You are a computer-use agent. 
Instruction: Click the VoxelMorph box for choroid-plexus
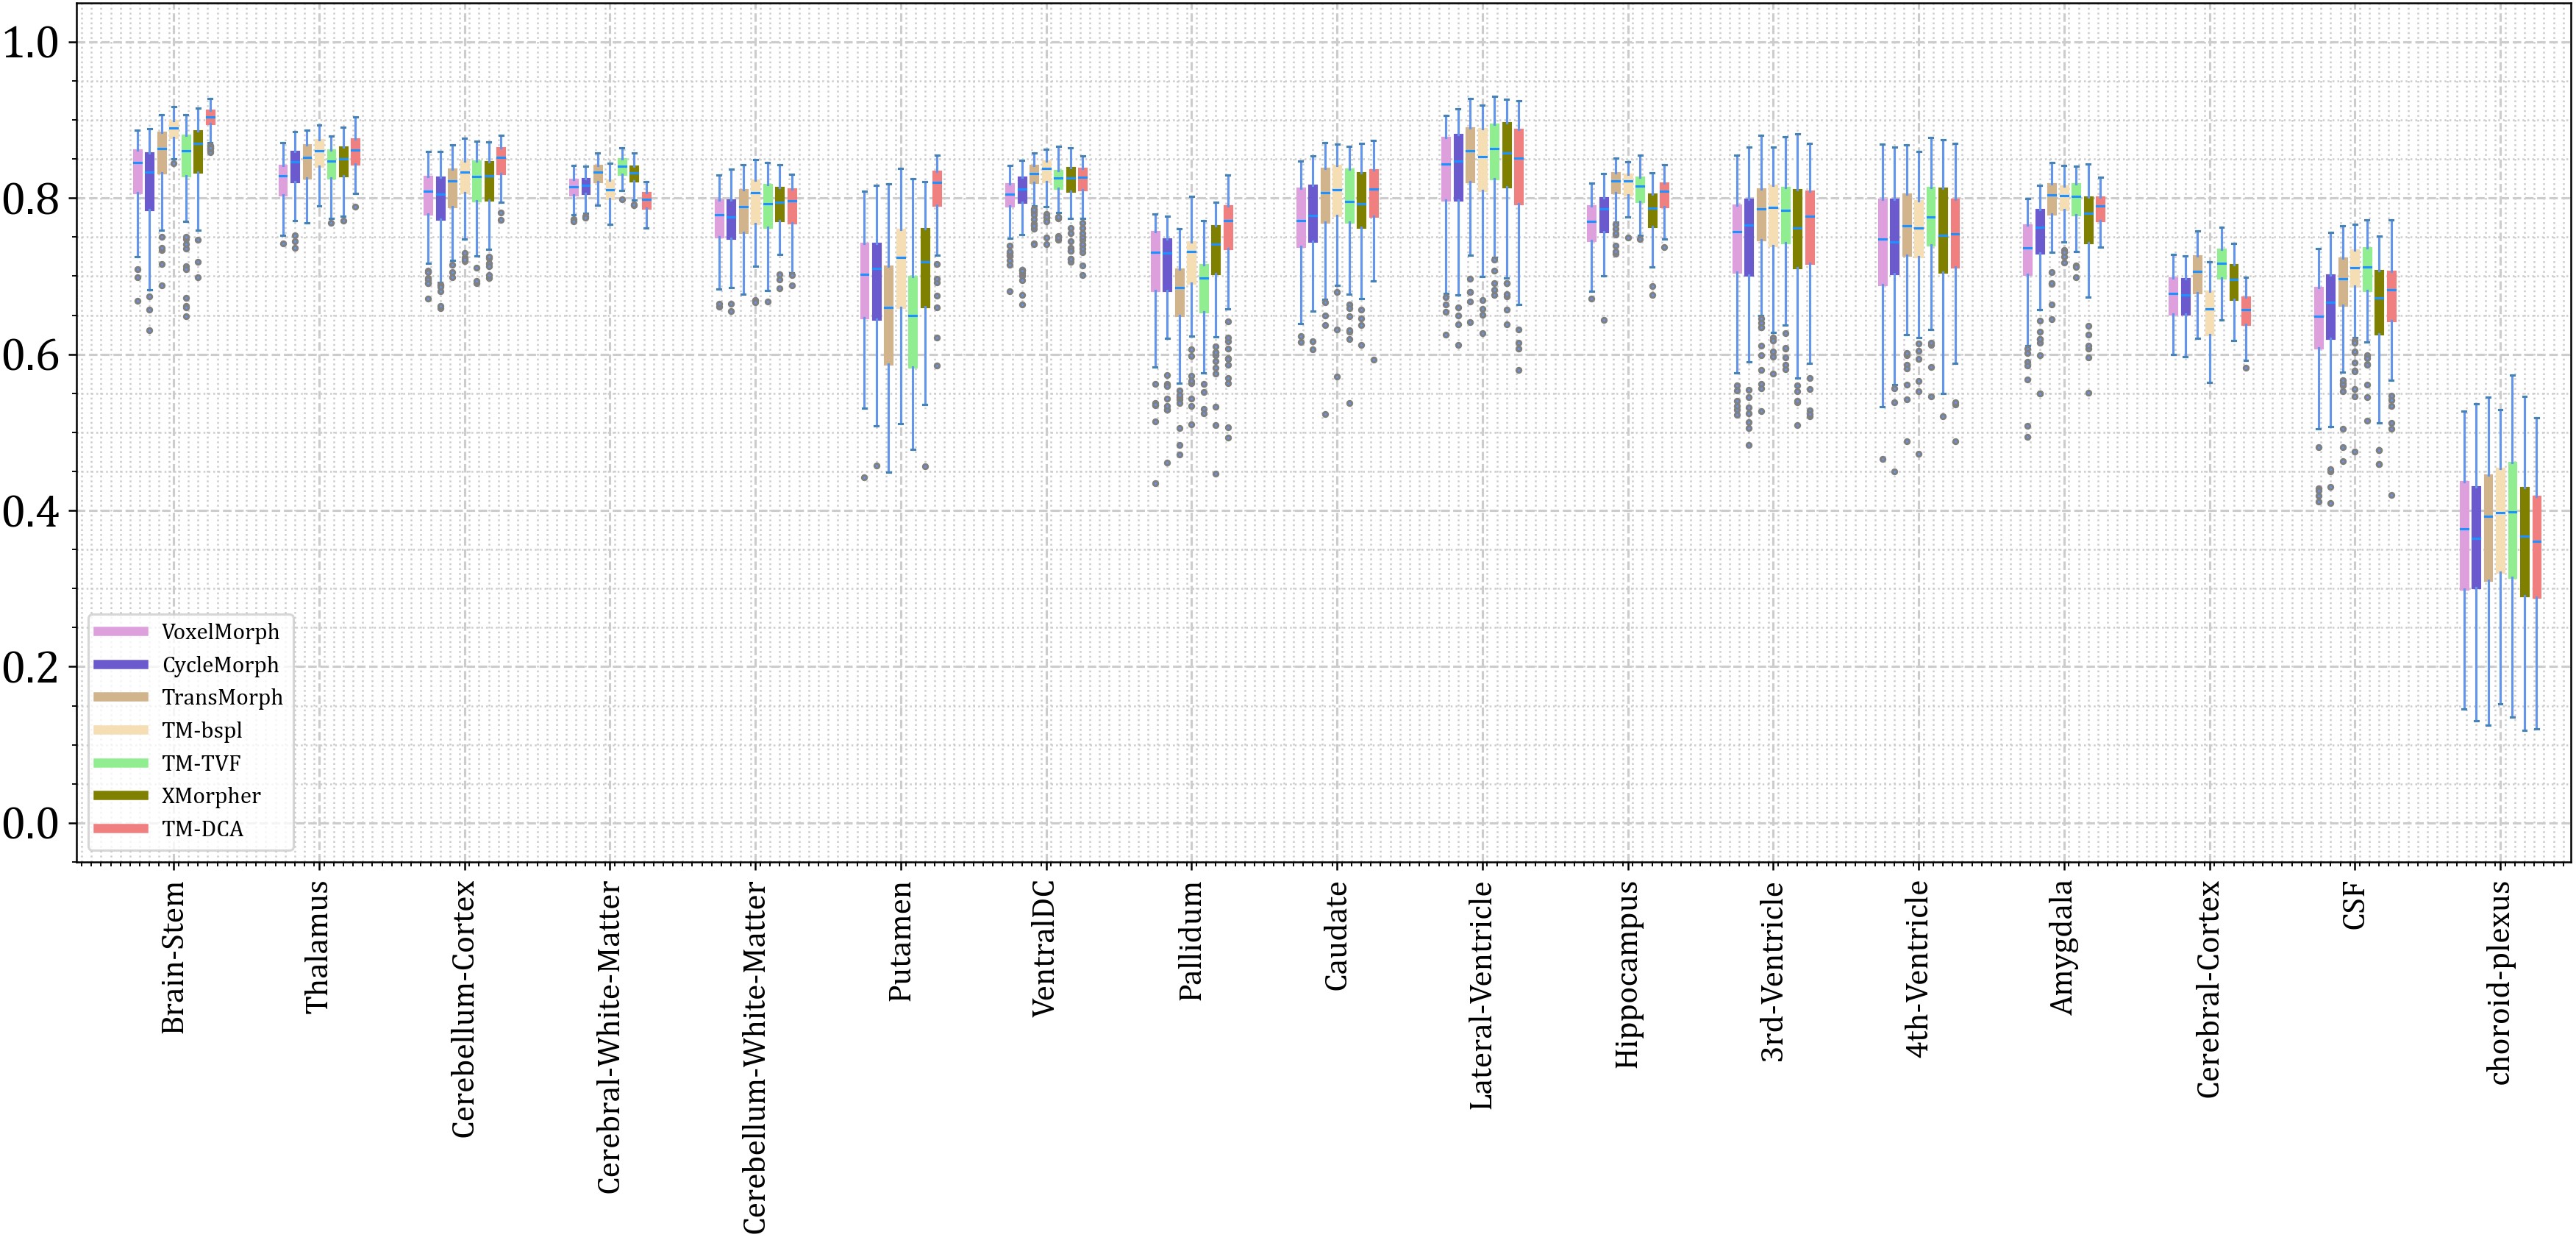(2465, 536)
